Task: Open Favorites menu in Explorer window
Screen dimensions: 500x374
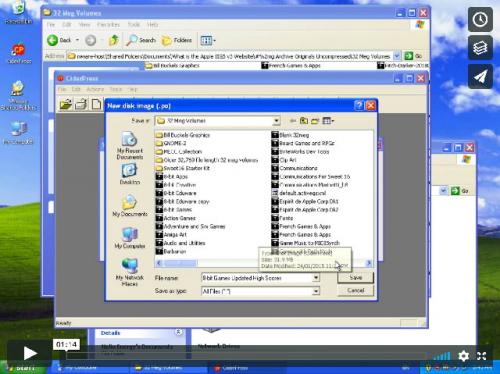Action: pos(108,25)
